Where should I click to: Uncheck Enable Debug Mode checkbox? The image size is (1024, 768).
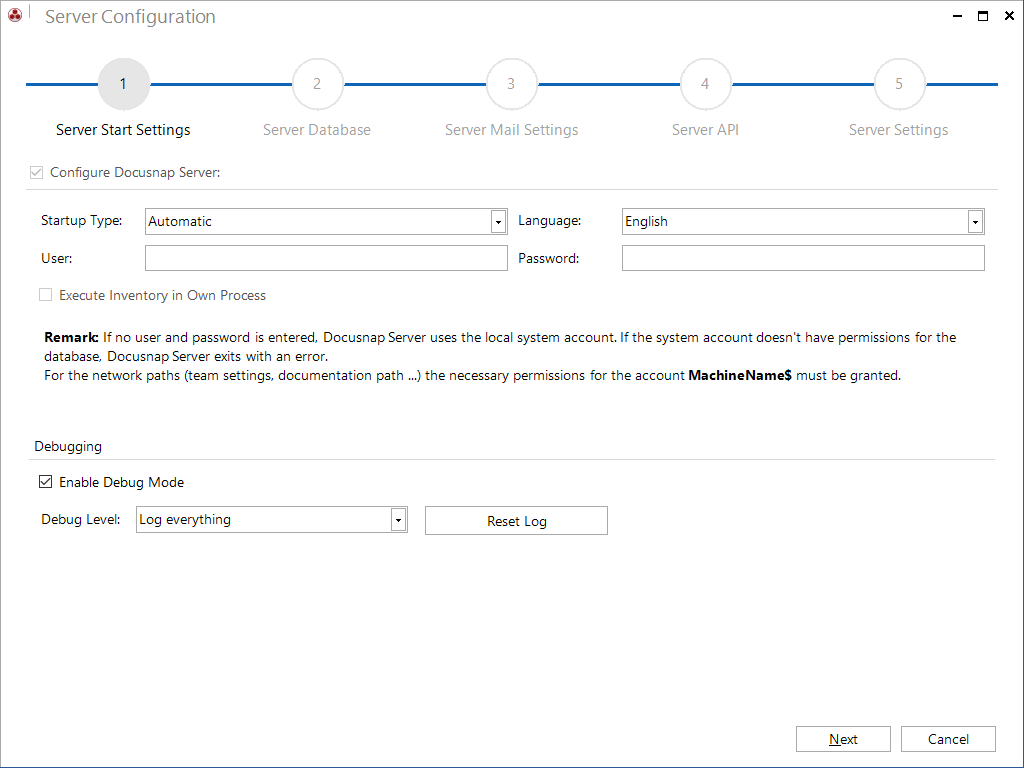tap(46, 482)
